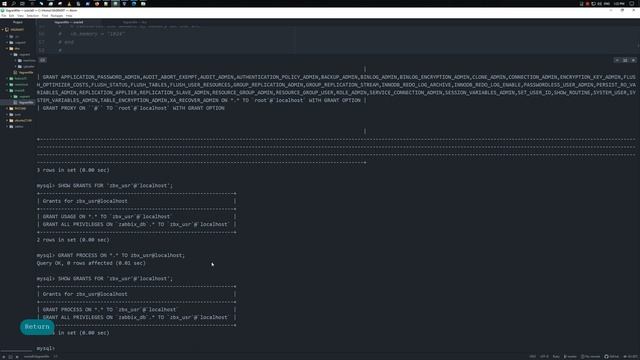Switch to the Vagrantfile — oracle8 editor tab
Viewport: 640px width, 360px height.
pyautogui.click(x=69, y=22)
